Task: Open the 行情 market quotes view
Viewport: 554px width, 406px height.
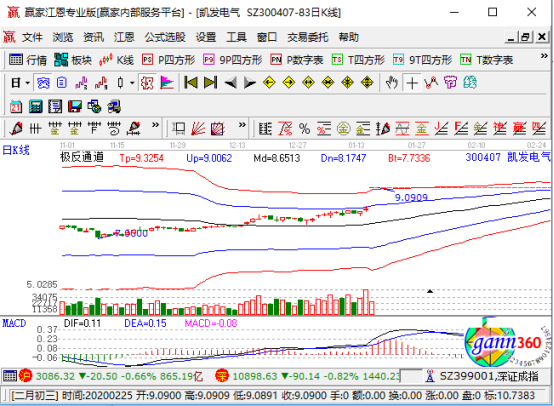Action: (x=28, y=60)
